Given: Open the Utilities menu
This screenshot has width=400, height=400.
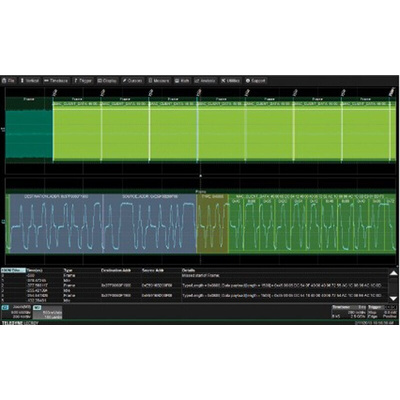Looking at the screenshot, I should [230, 81].
